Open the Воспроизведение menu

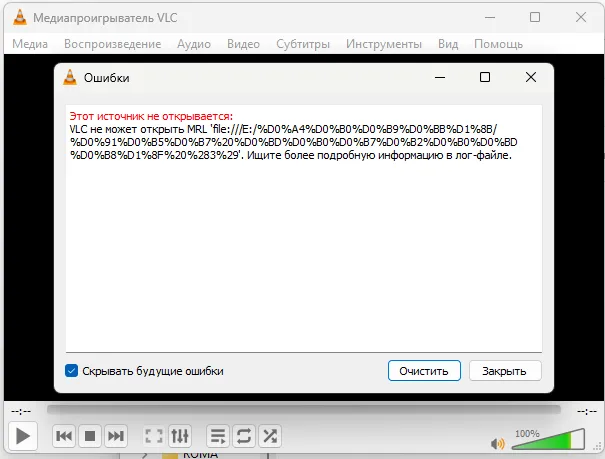pyautogui.click(x=113, y=44)
